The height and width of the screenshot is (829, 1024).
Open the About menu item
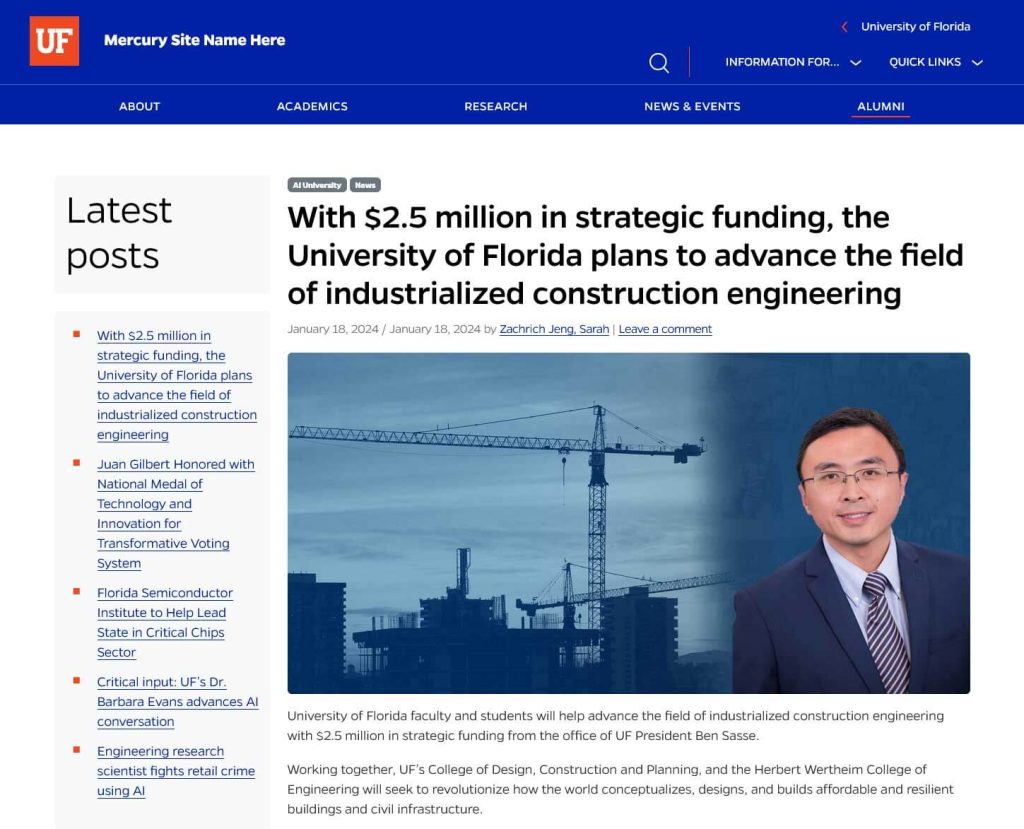coord(139,106)
